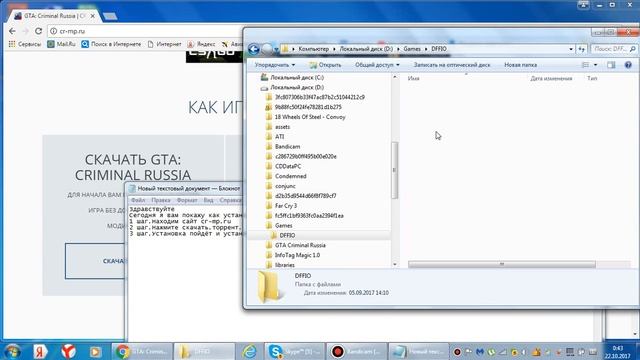640x360 pixels.
Task: Open Internet Explorer from taskbar
Action: tap(249, 351)
